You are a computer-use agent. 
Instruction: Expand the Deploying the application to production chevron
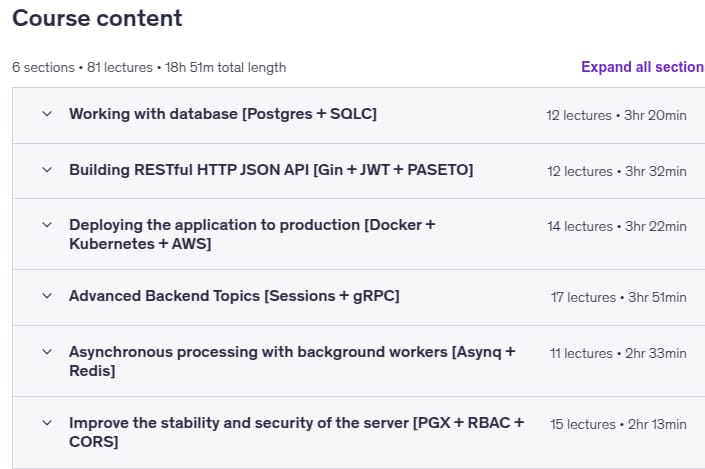click(x=47, y=225)
